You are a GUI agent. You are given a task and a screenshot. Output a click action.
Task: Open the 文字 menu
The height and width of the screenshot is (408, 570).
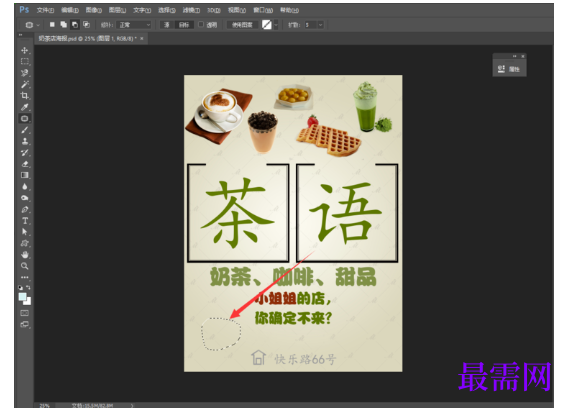142,10
